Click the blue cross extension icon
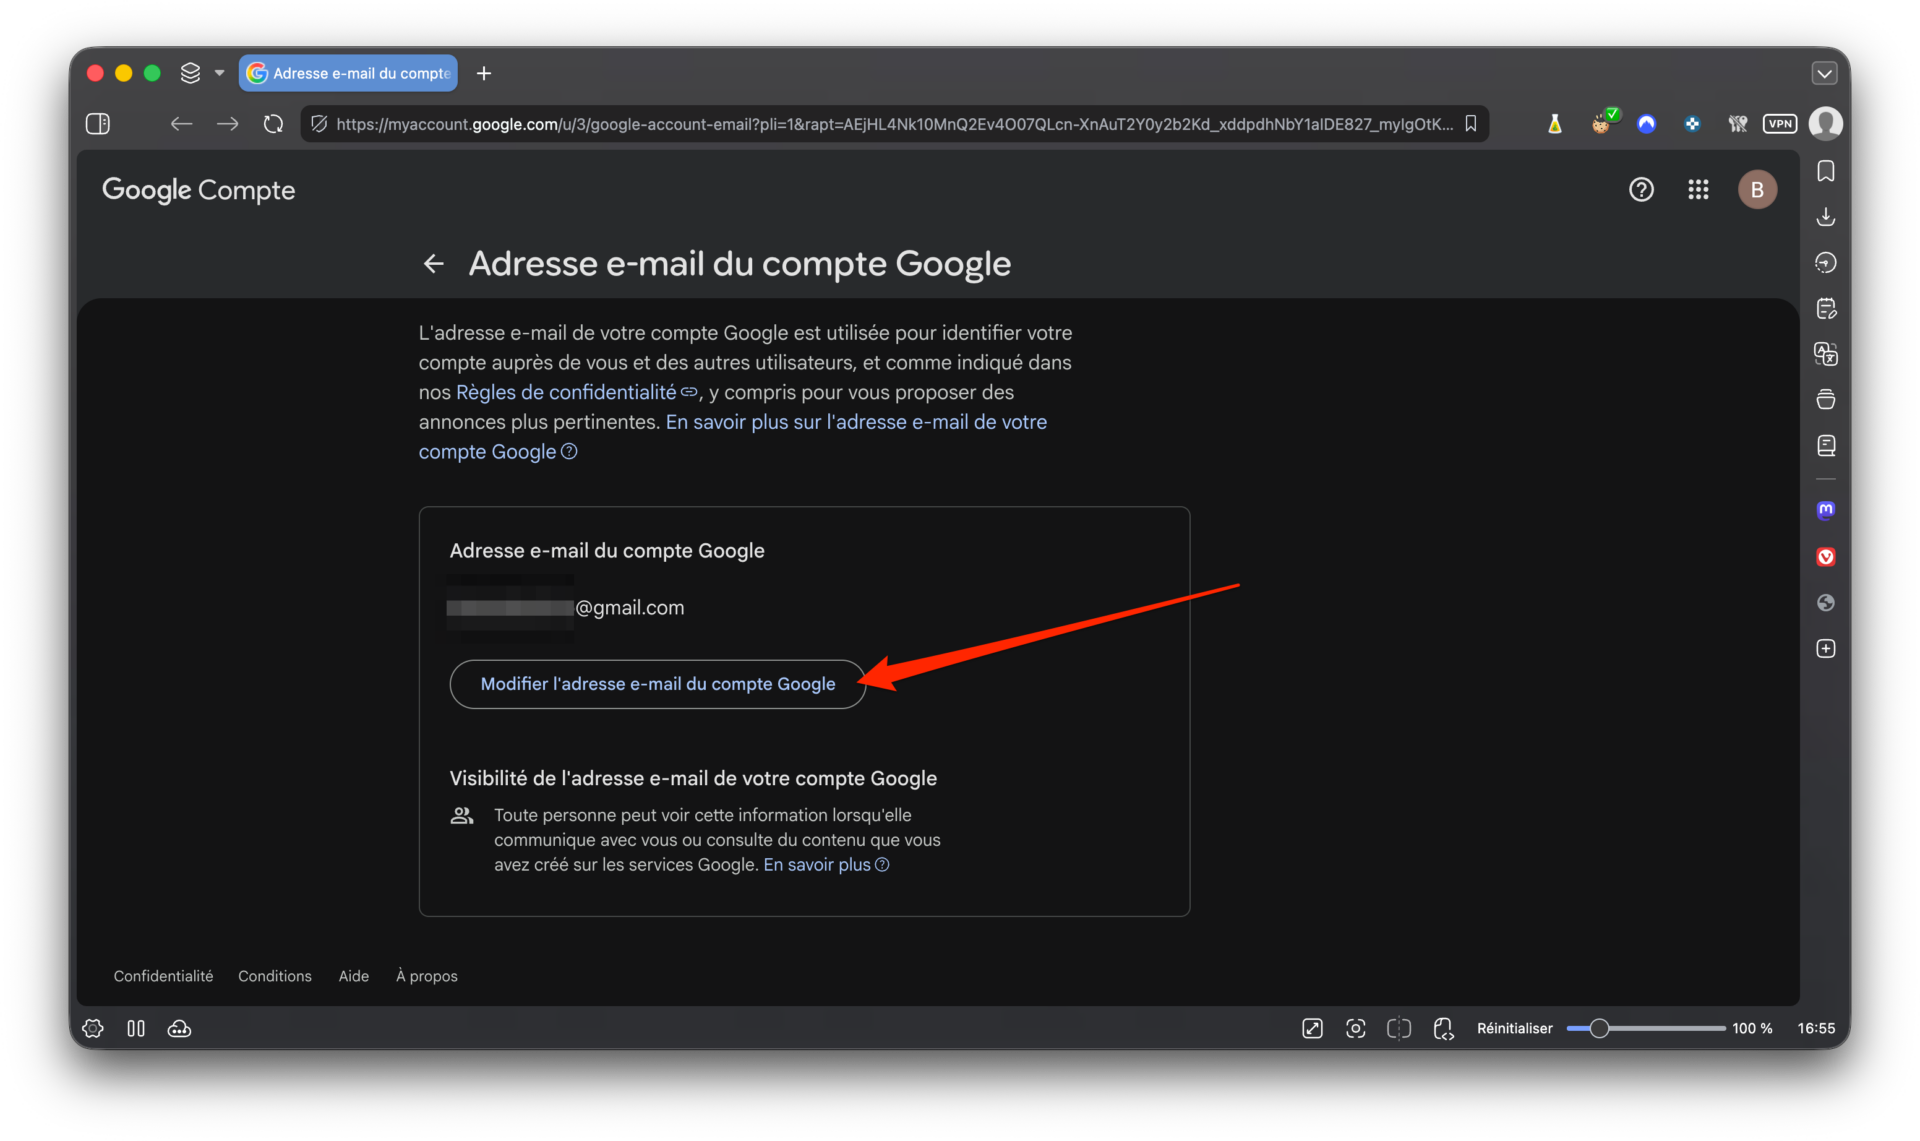1920x1141 pixels. click(x=1692, y=124)
